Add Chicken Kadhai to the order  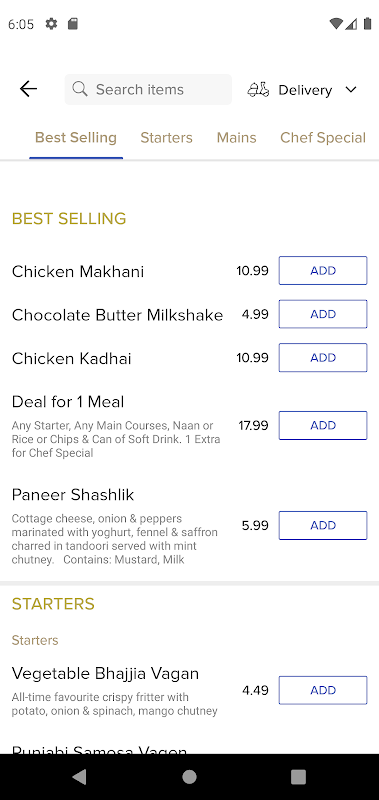[323, 358]
